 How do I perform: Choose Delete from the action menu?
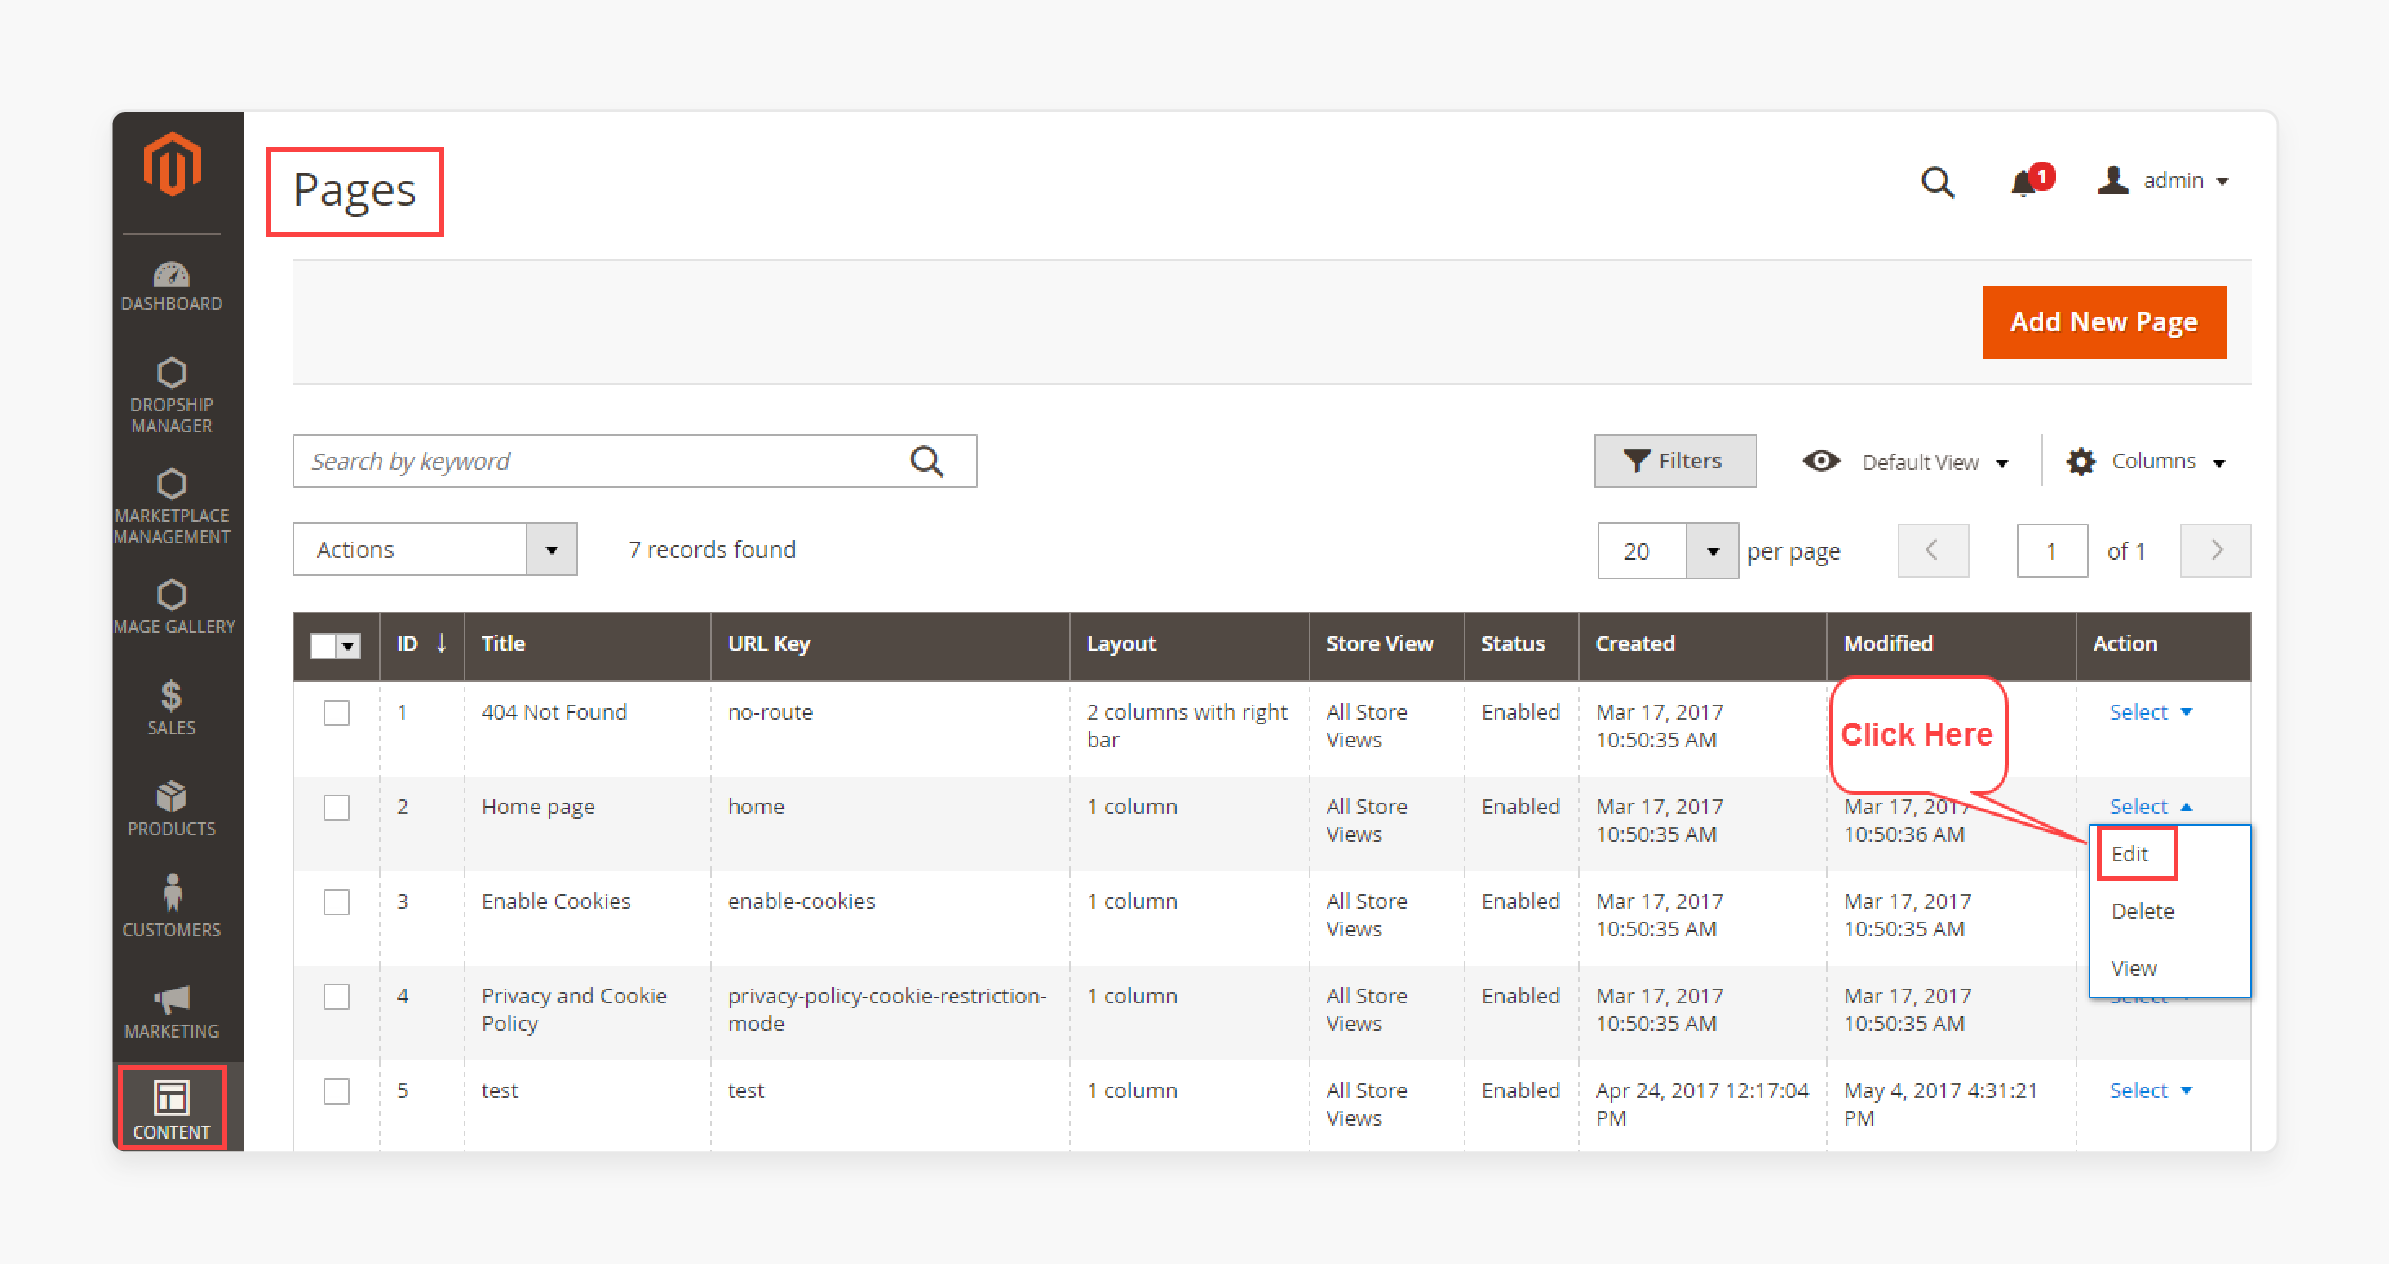click(x=2143, y=911)
